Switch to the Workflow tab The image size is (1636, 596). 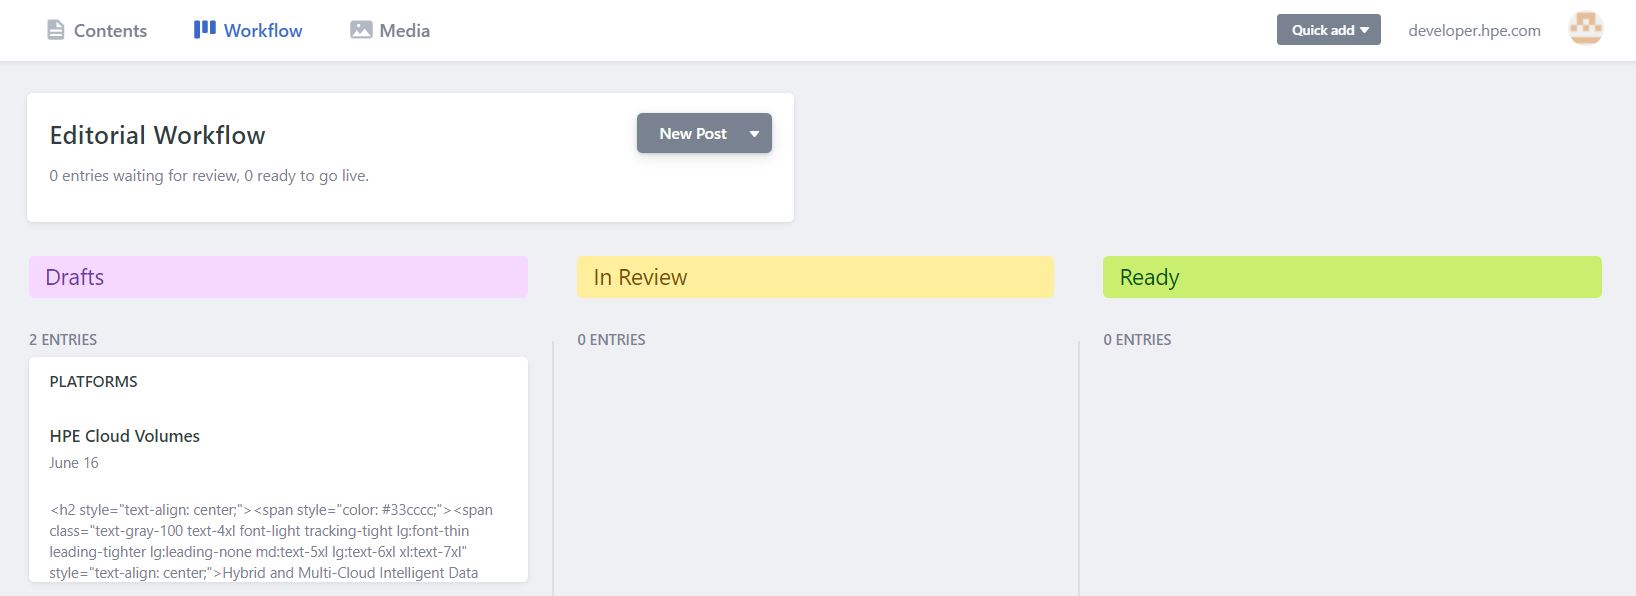(x=248, y=30)
